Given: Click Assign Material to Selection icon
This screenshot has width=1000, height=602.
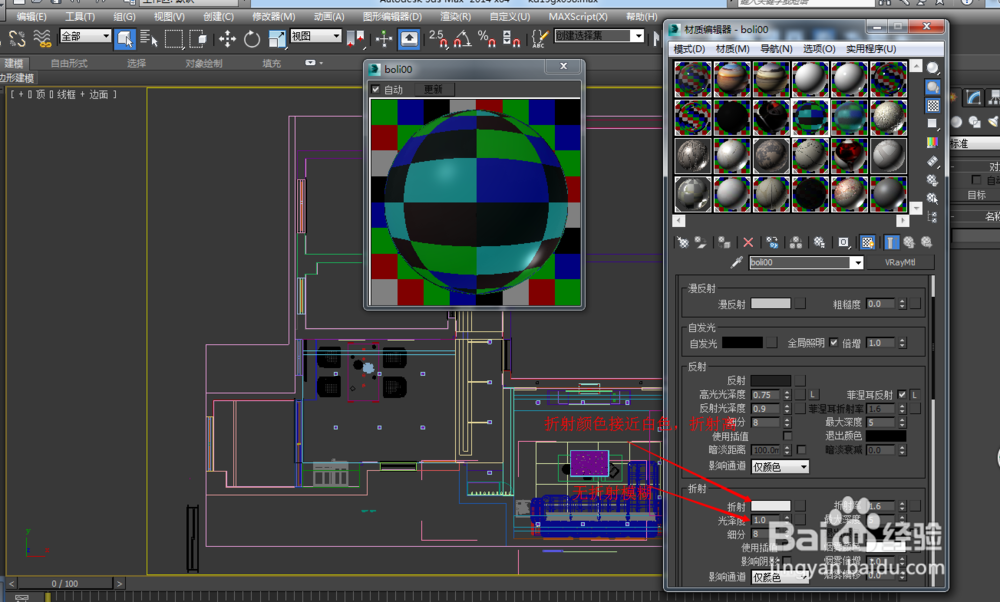Looking at the screenshot, I should coord(724,242).
